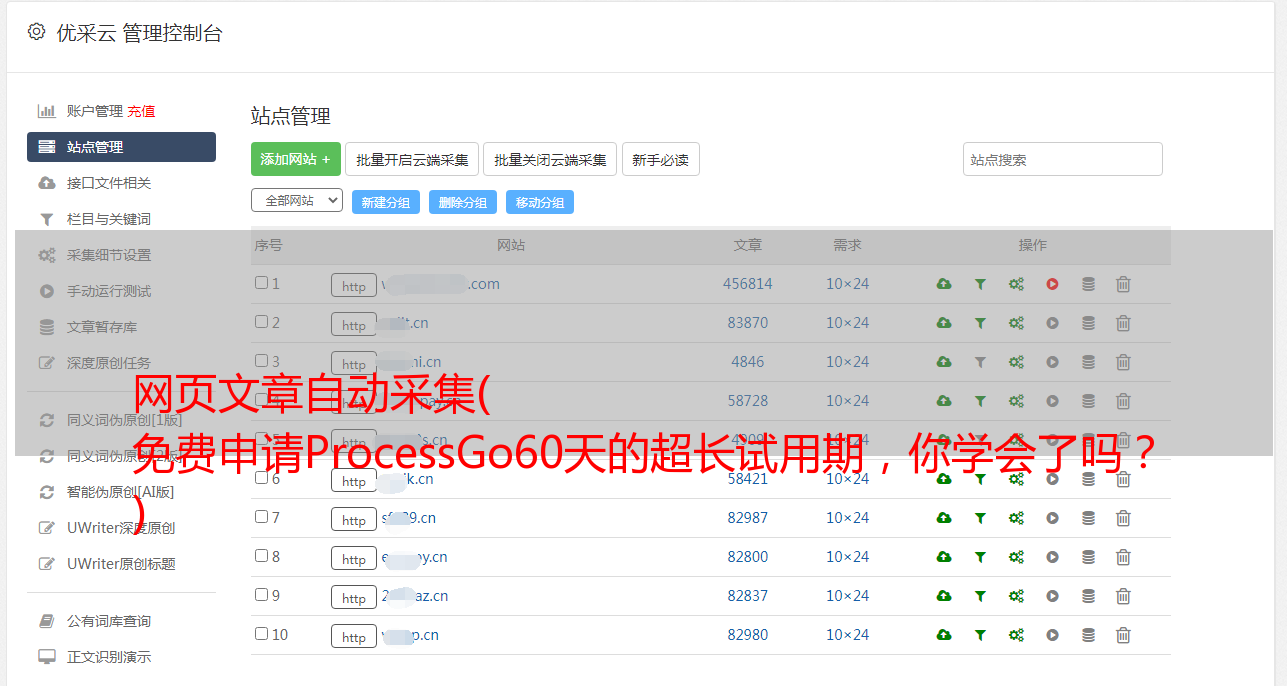Open database icon in row 8
This screenshot has height=686, width=1287.
click(x=1088, y=557)
